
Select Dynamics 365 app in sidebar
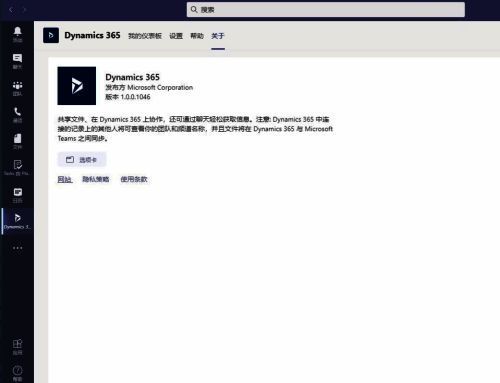coord(17,221)
